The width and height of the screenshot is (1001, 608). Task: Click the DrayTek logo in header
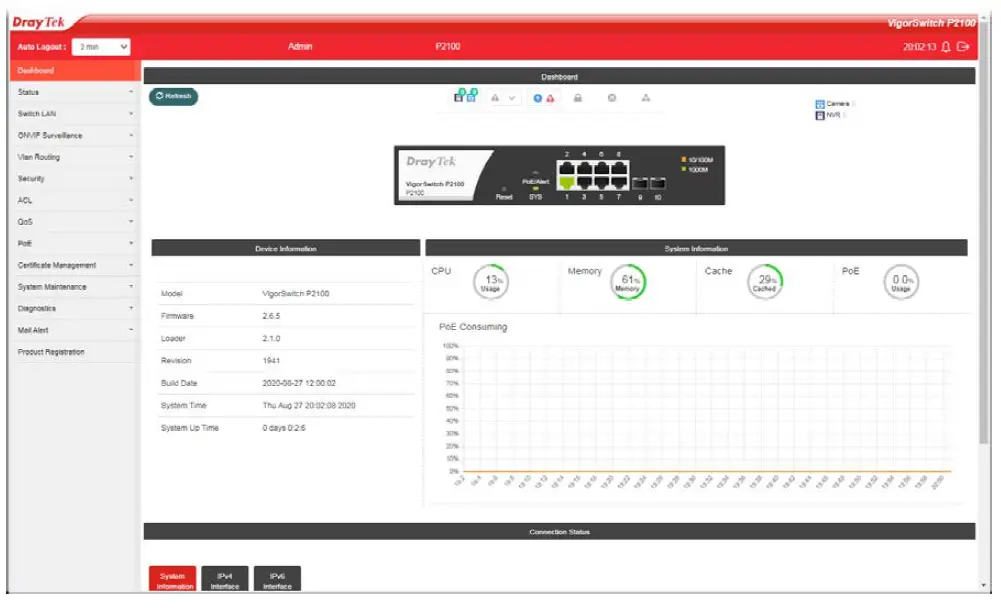pos(39,22)
